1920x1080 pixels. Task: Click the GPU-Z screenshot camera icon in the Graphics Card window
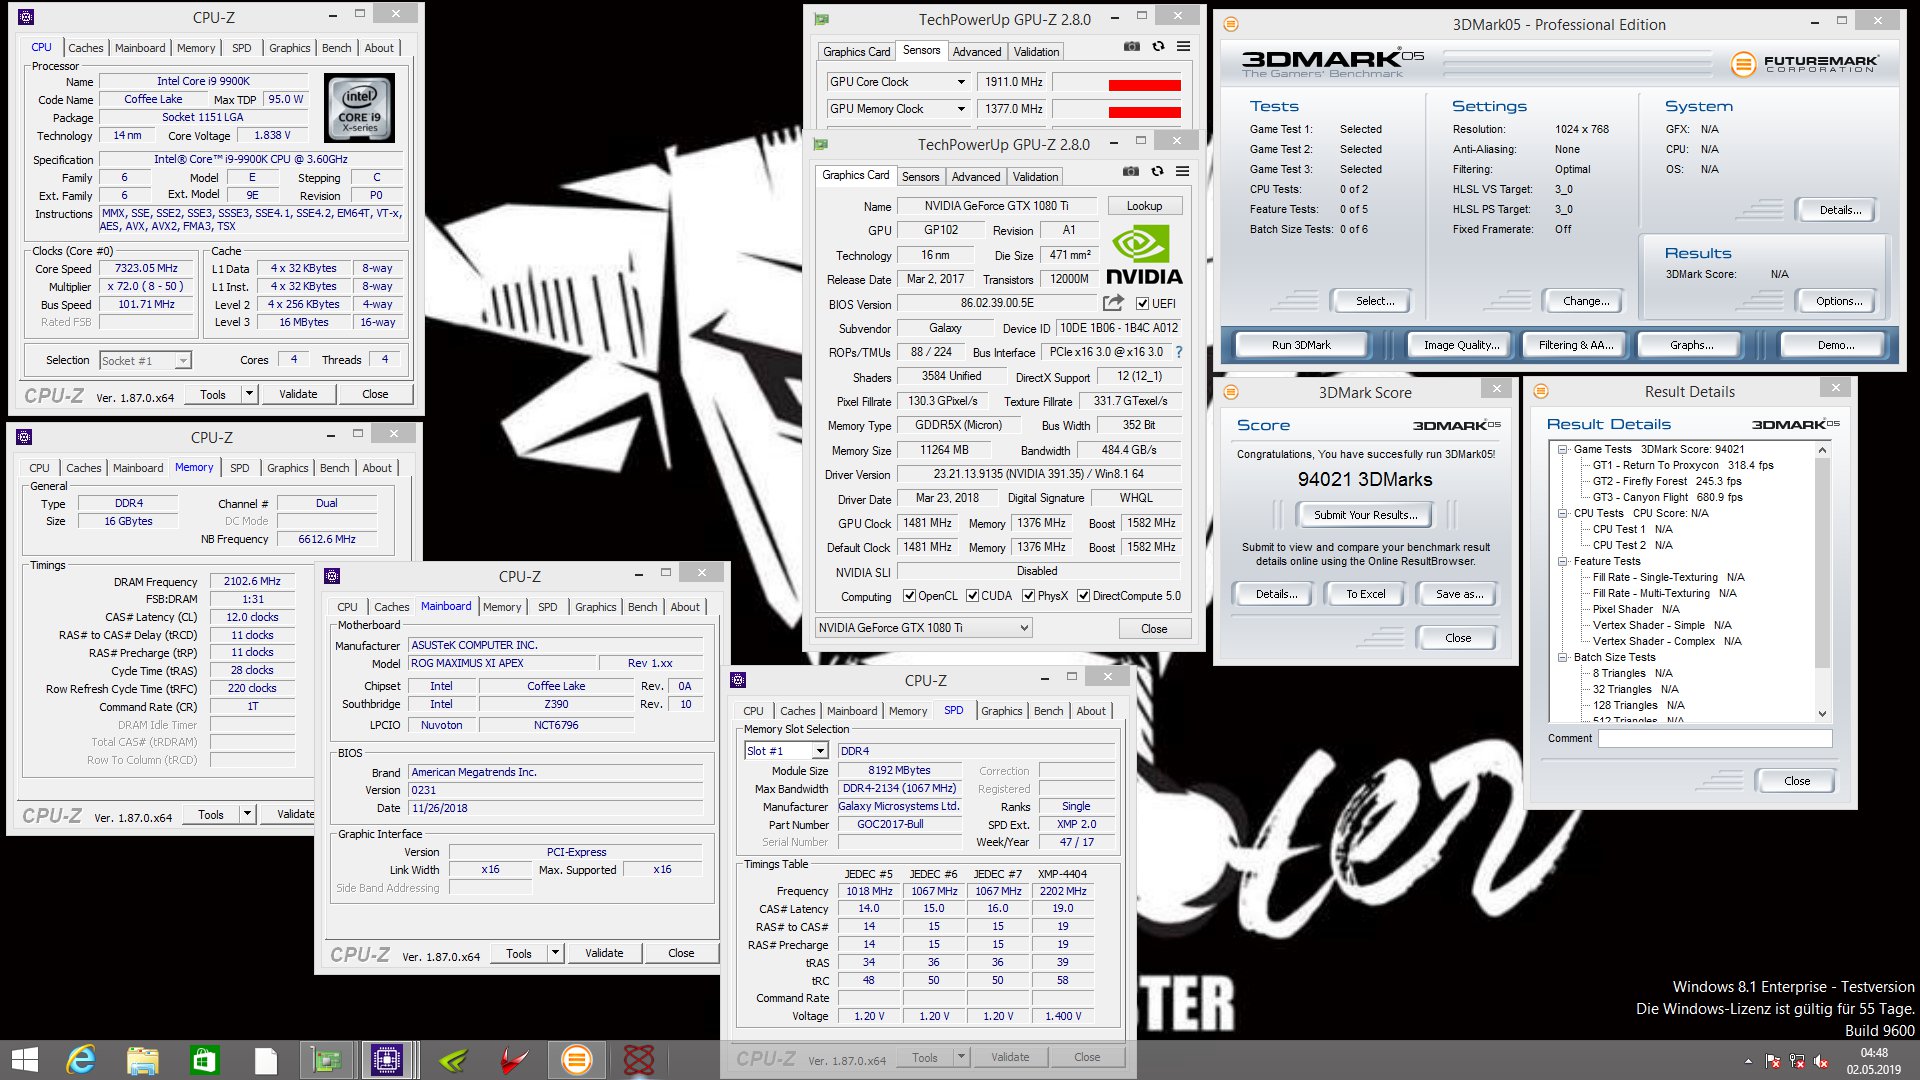[1130, 171]
